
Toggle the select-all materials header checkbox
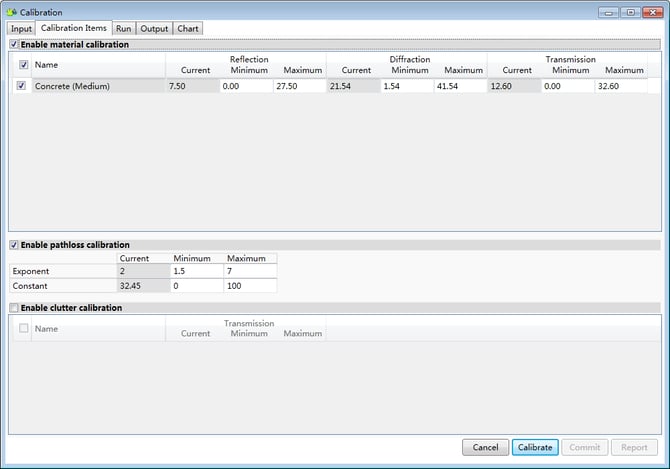24,65
